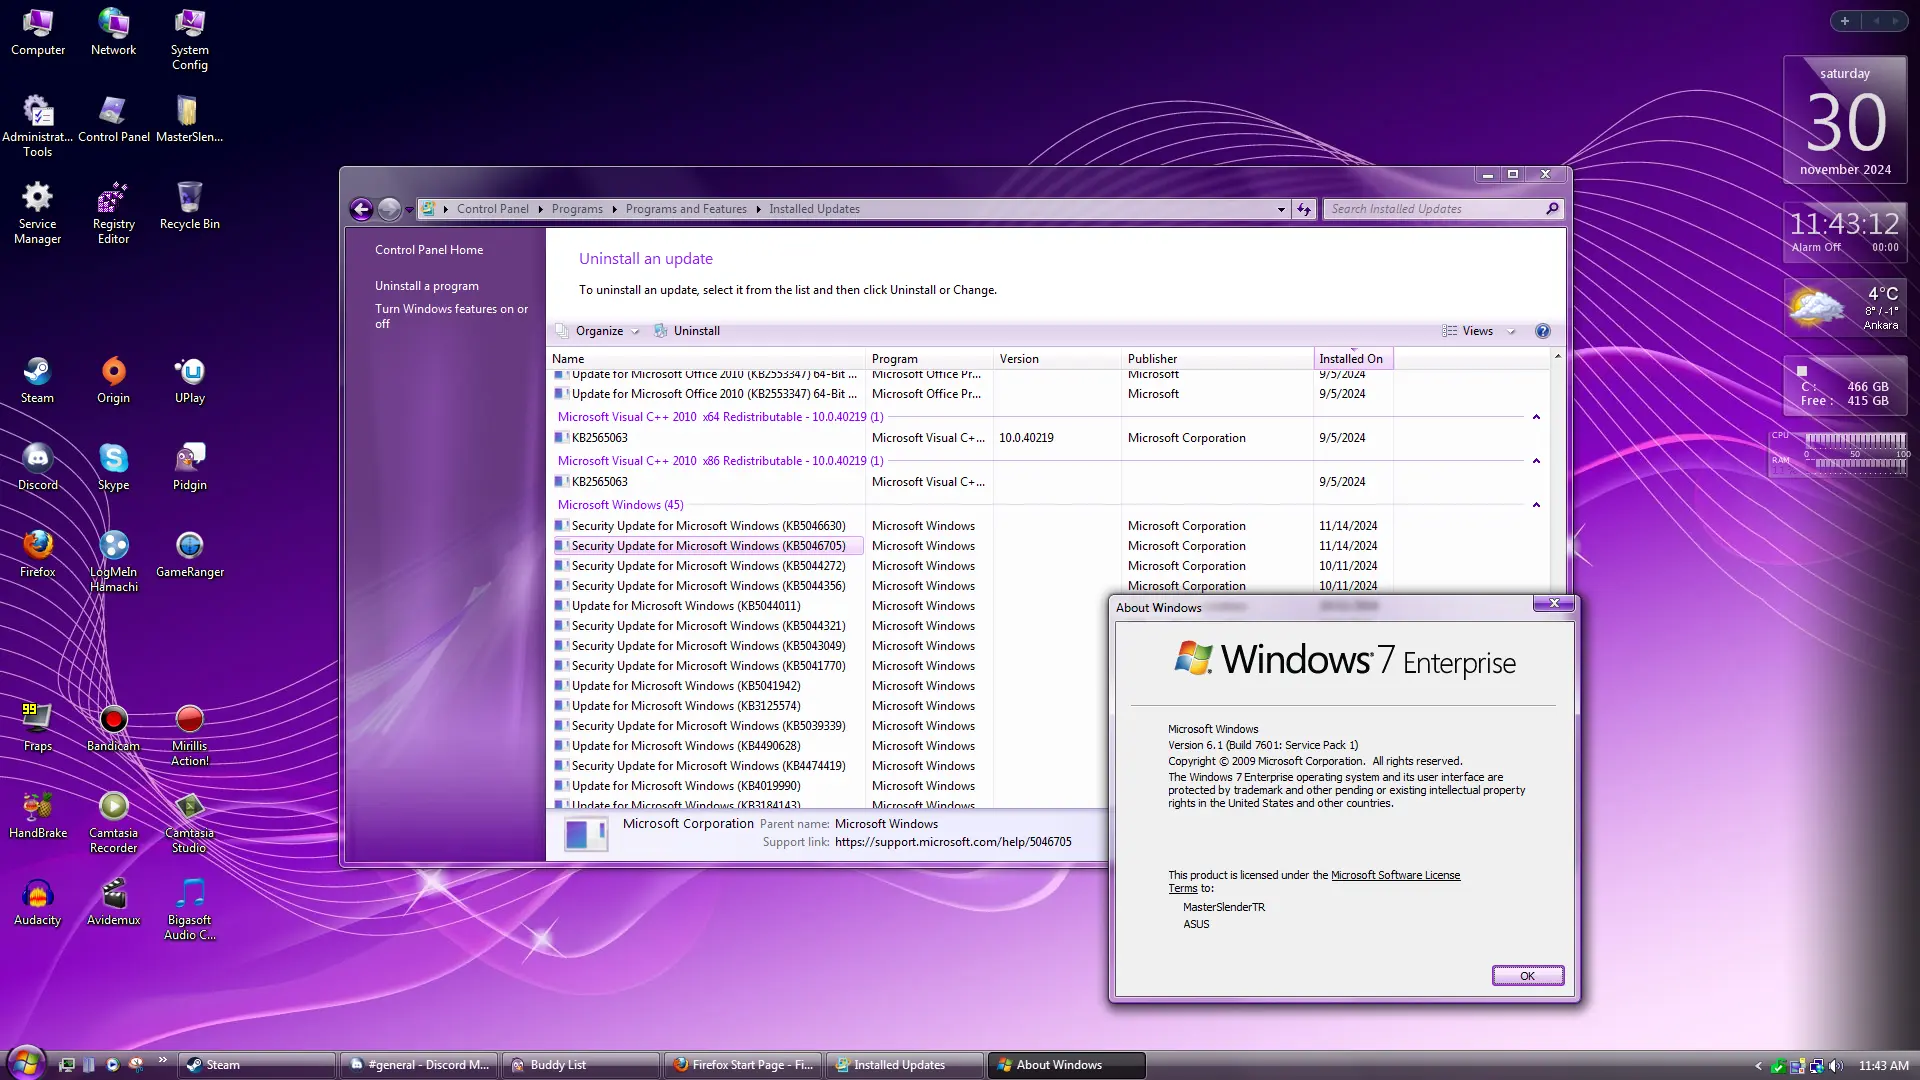Sort updates by Installed On column
This screenshot has height=1080, width=1920.
1353,359
